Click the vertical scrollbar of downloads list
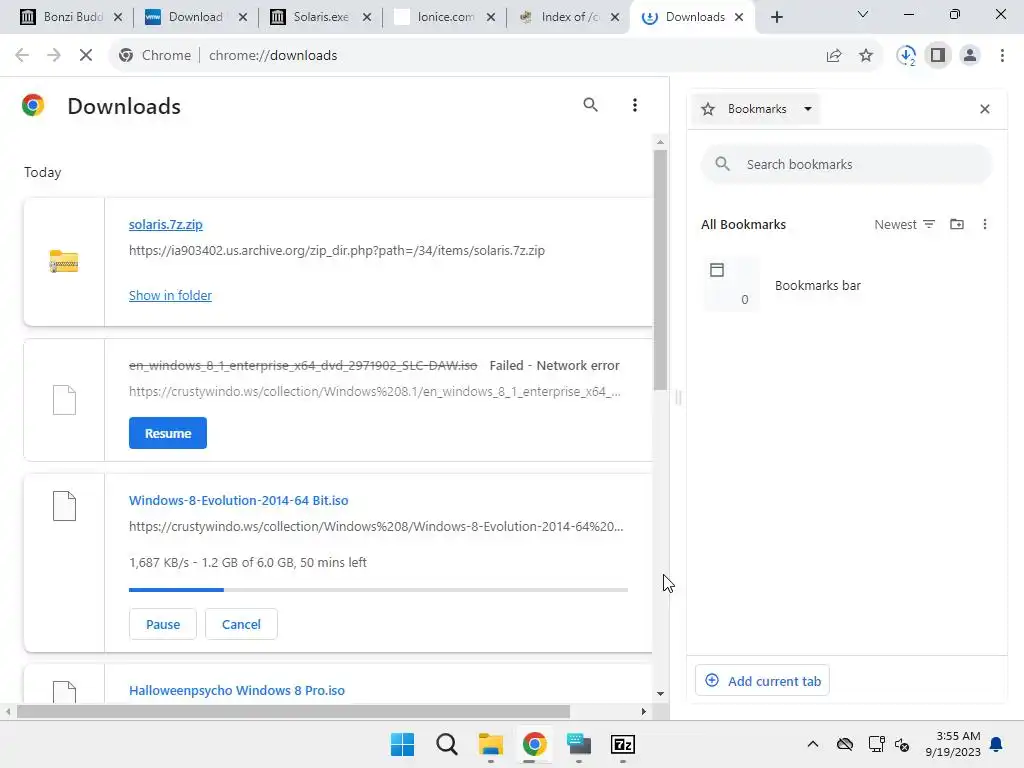The height and width of the screenshot is (768, 1024). (660, 270)
